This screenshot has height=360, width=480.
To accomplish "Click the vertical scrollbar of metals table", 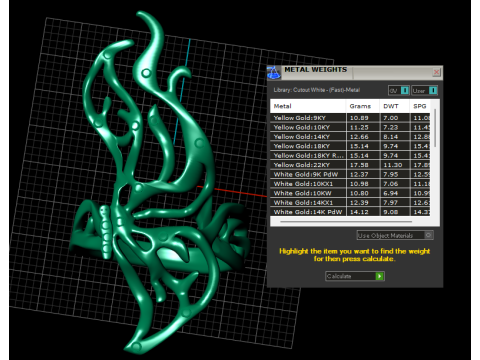I will tap(435, 128).
